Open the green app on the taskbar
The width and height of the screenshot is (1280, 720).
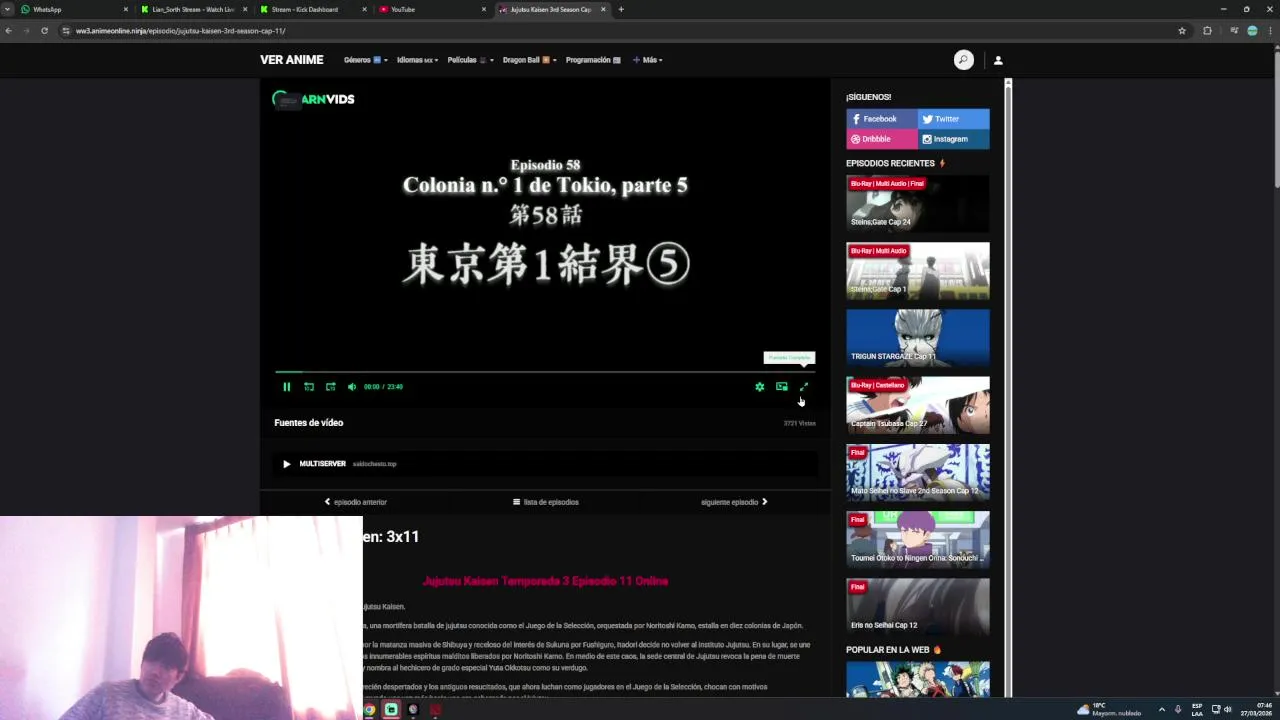coord(391,710)
